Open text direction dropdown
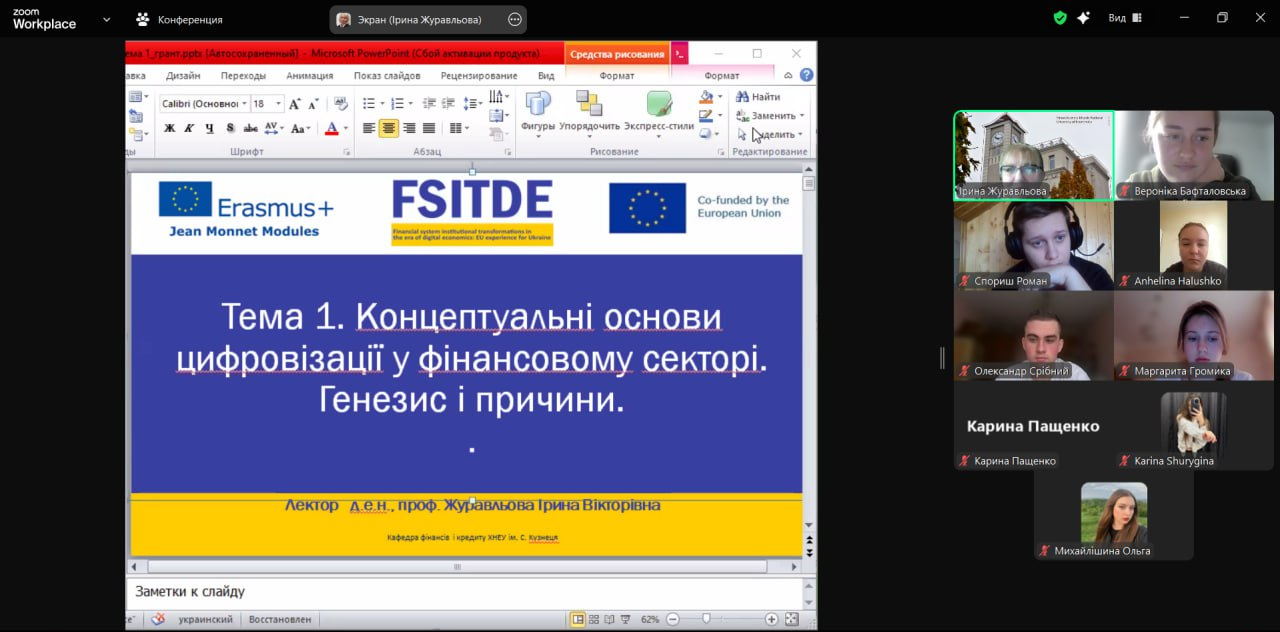Image resolution: width=1280 pixels, height=632 pixels. pos(500,97)
